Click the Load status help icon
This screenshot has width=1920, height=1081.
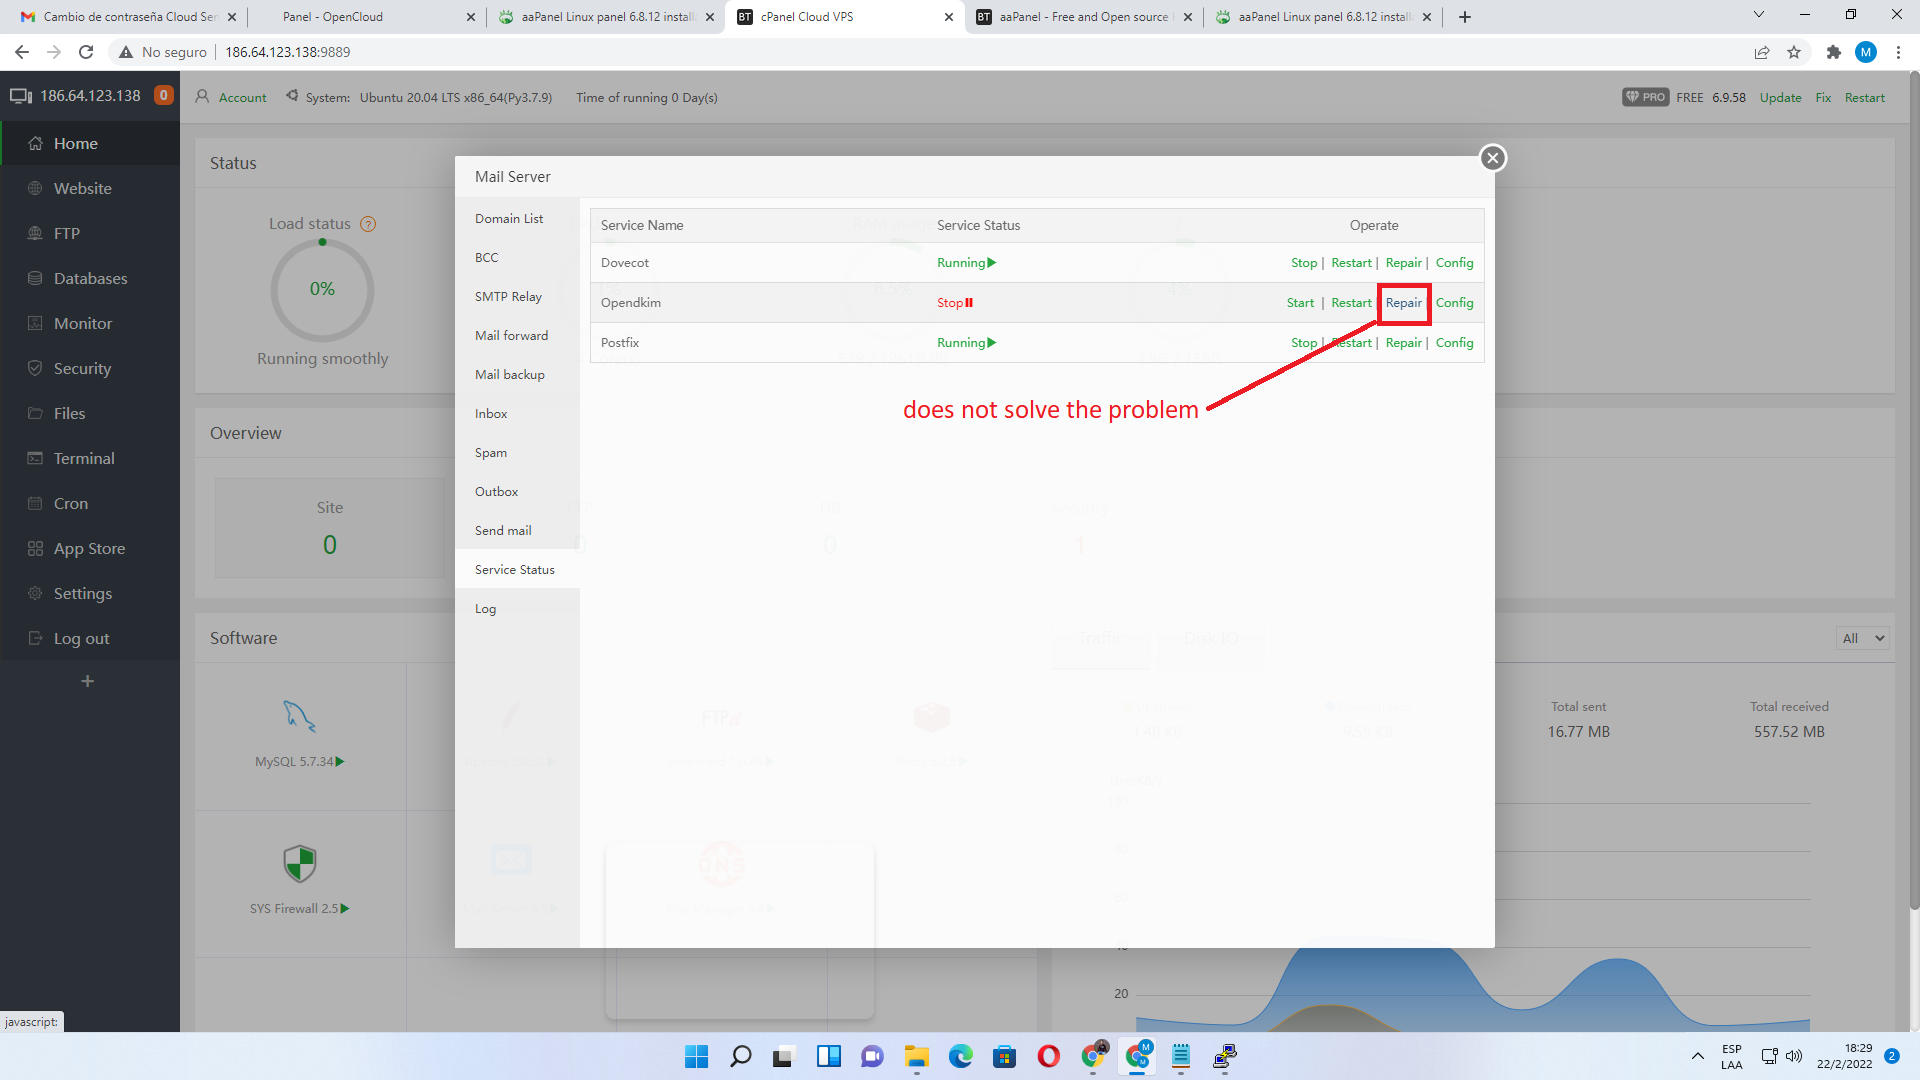pyautogui.click(x=368, y=224)
